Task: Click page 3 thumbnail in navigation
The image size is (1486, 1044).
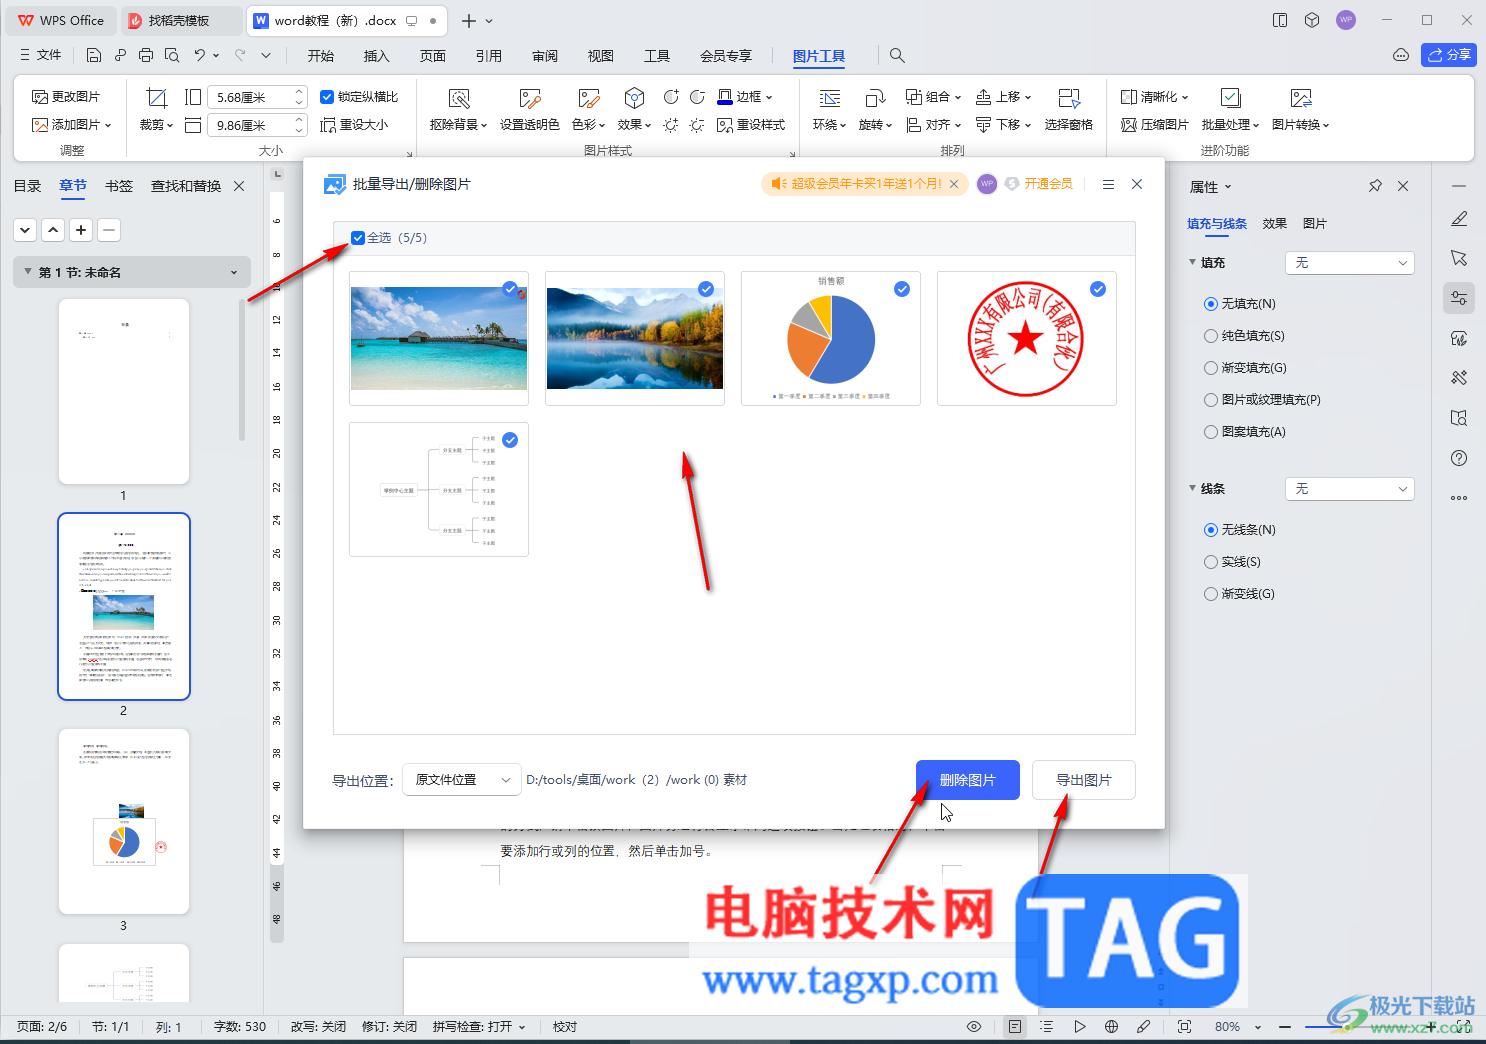Action: click(124, 821)
